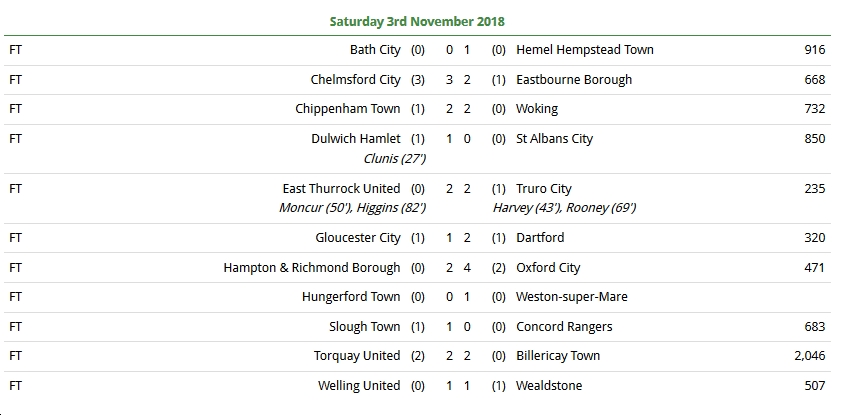Open Torquay United team link
Image resolution: width=863 pixels, height=415 pixels.
(x=357, y=356)
